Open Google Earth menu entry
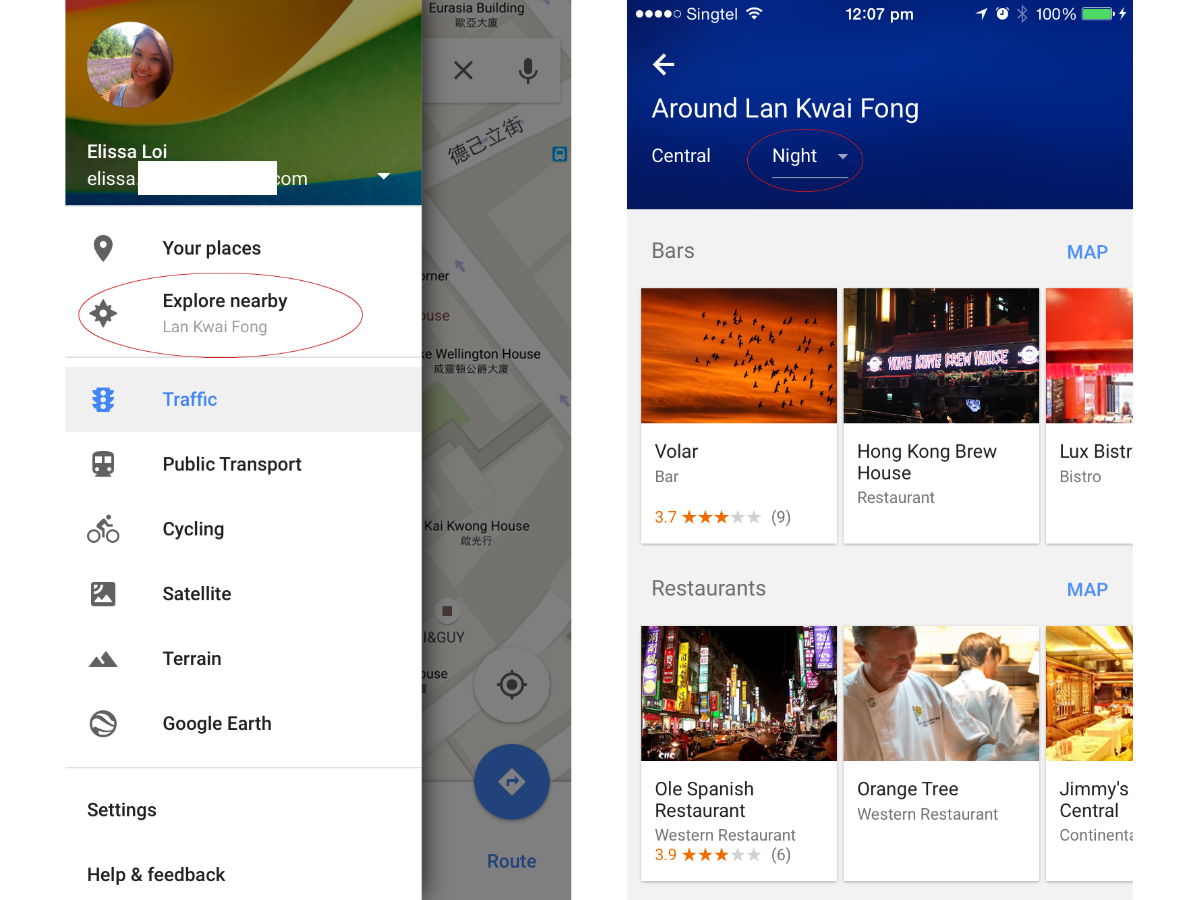The width and height of the screenshot is (1200, 900). tap(243, 724)
